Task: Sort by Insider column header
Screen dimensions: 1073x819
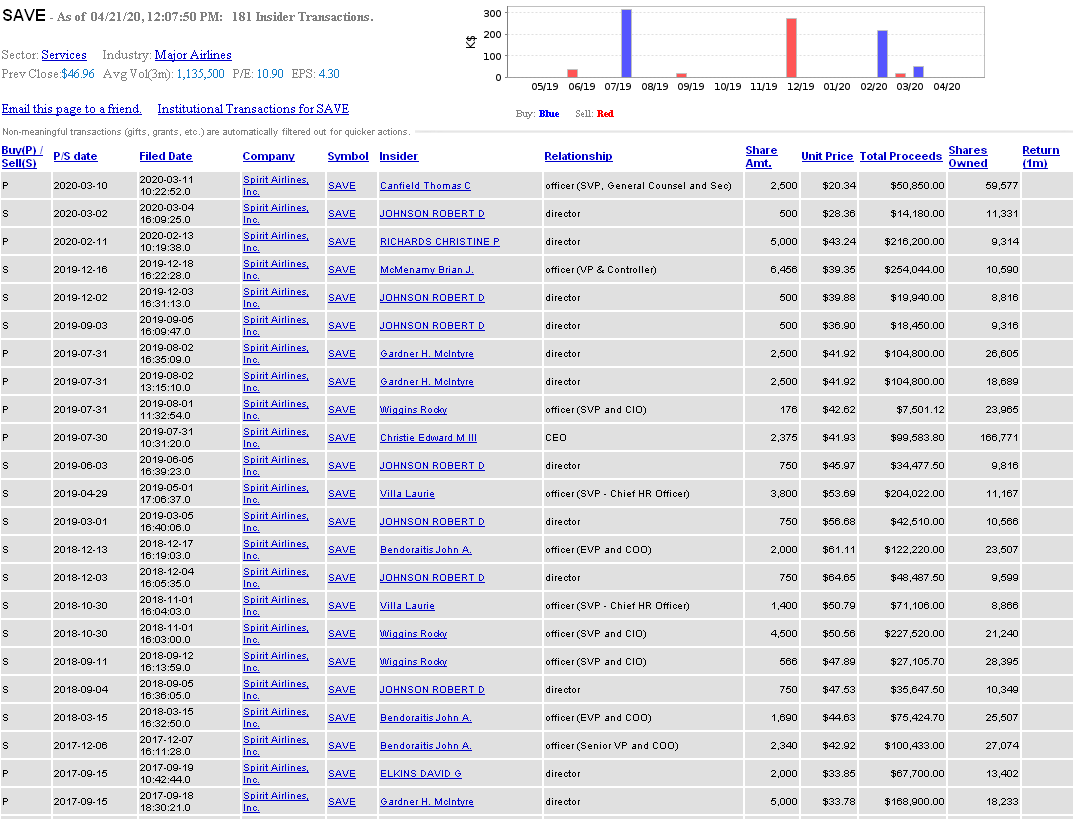Action: click(x=398, y=156)
